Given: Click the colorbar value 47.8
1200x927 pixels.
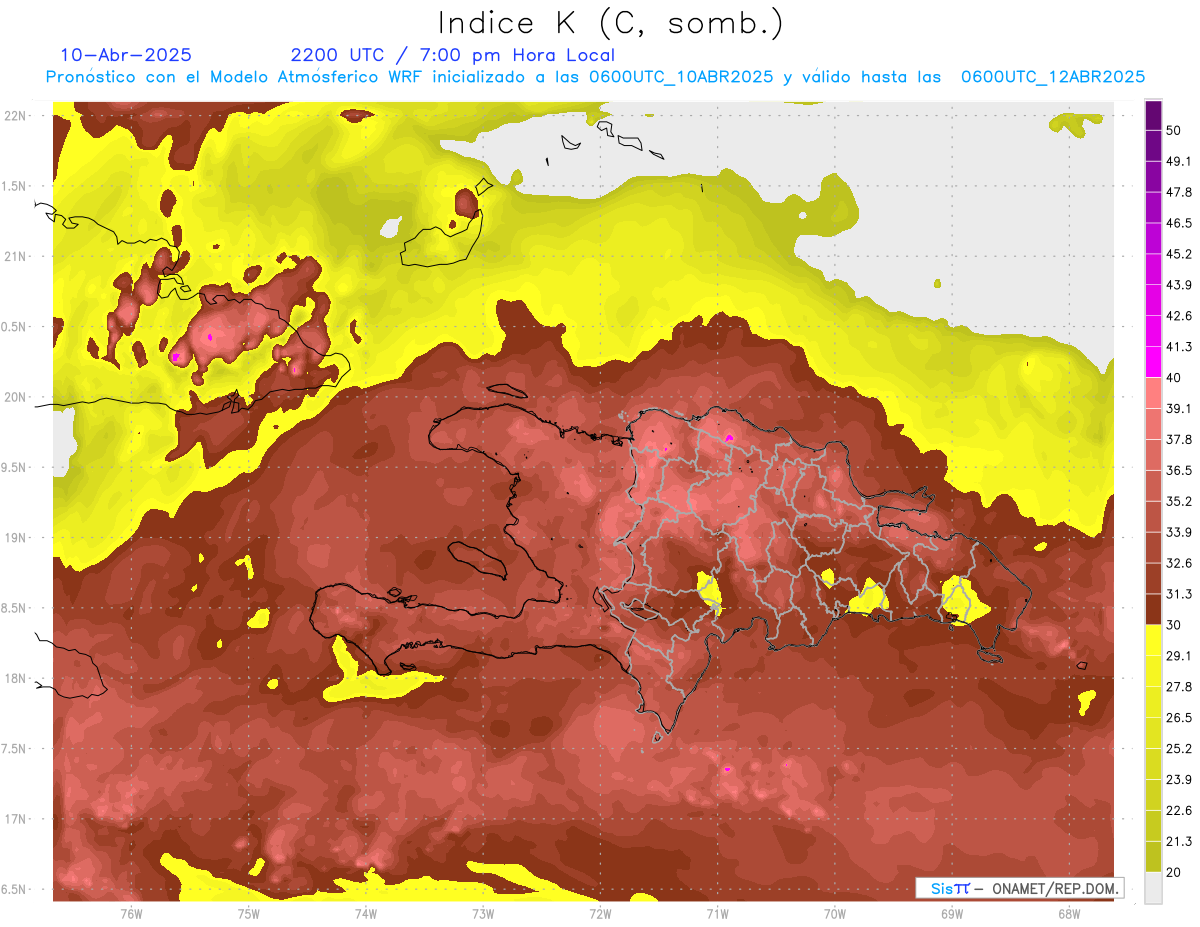Looking at the screenshot, I should 1179,192.
